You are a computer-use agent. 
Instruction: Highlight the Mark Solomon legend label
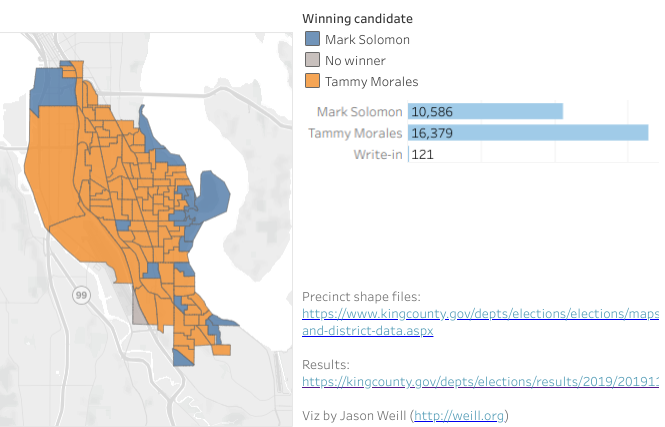coord(367,39)
